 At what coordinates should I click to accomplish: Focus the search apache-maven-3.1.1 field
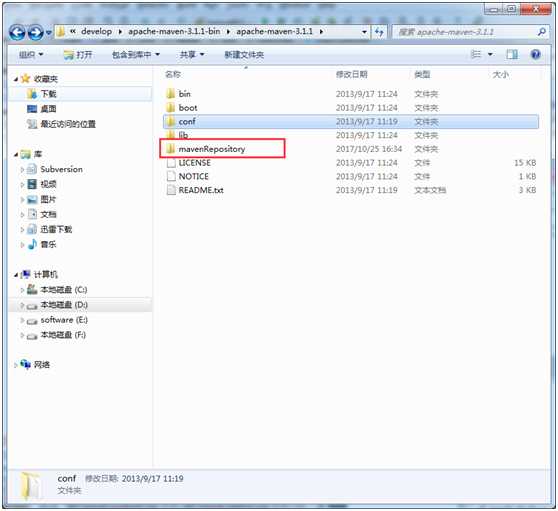(x=470, y=32)
